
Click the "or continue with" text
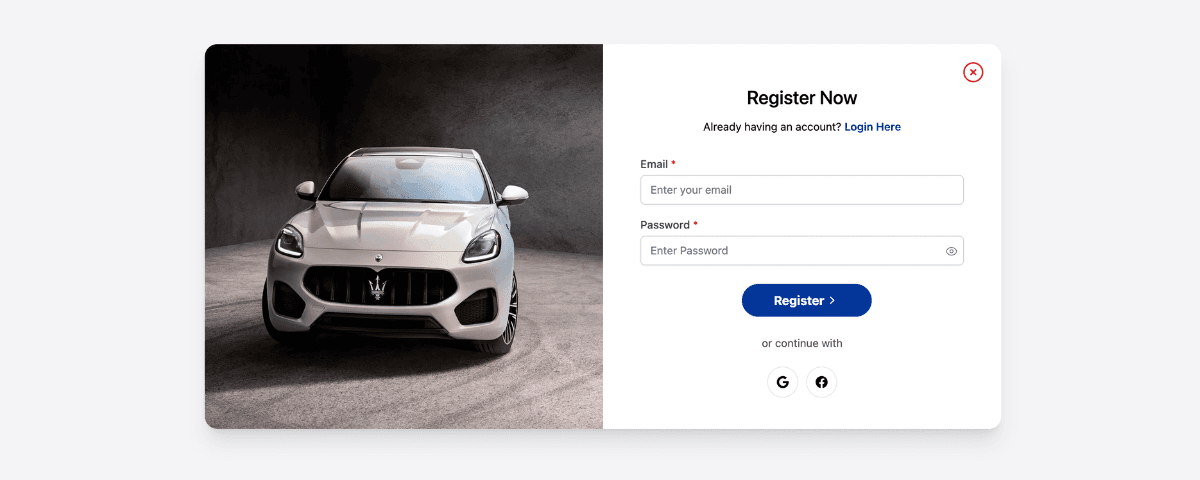coord(802,343)
